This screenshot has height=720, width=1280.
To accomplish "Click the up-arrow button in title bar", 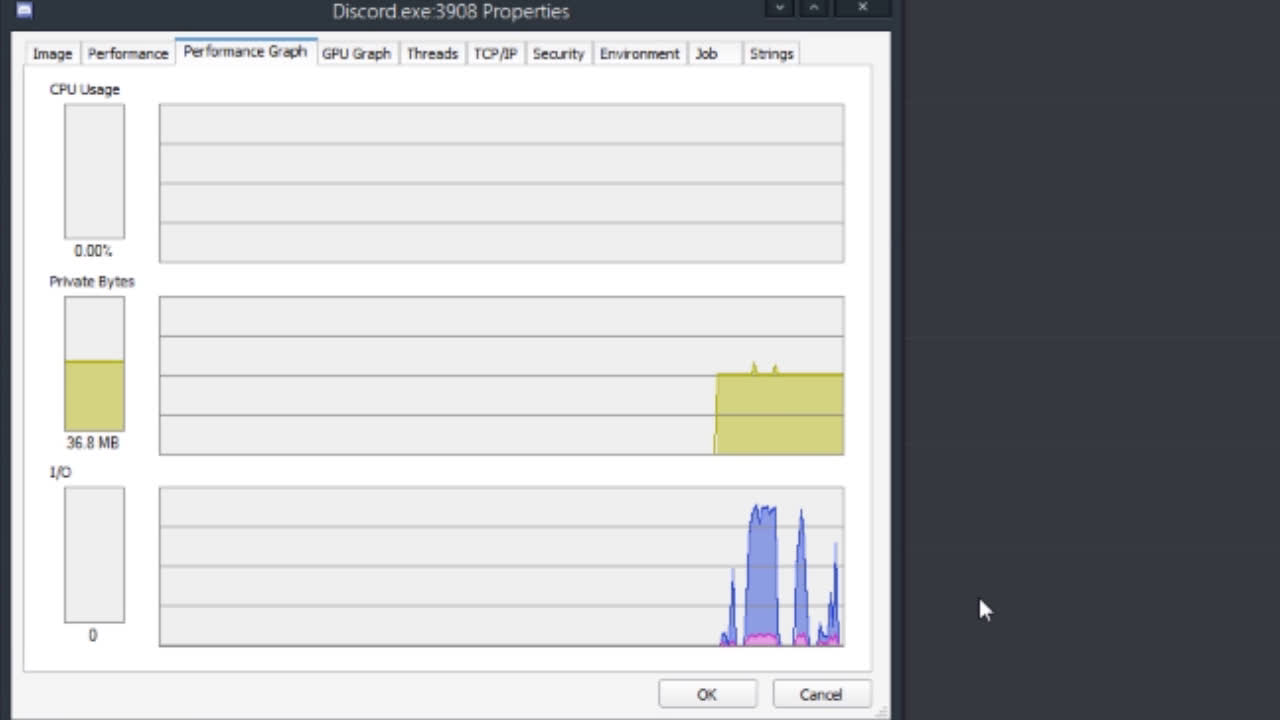I will [x=814, y=8].
